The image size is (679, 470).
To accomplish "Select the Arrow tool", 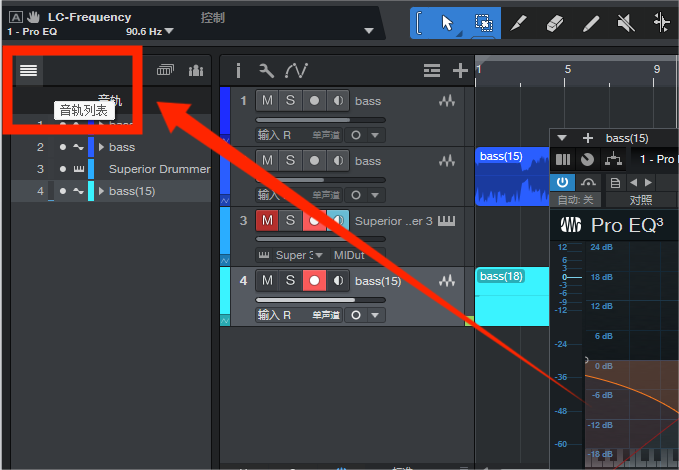I will [x=447, y=23].
